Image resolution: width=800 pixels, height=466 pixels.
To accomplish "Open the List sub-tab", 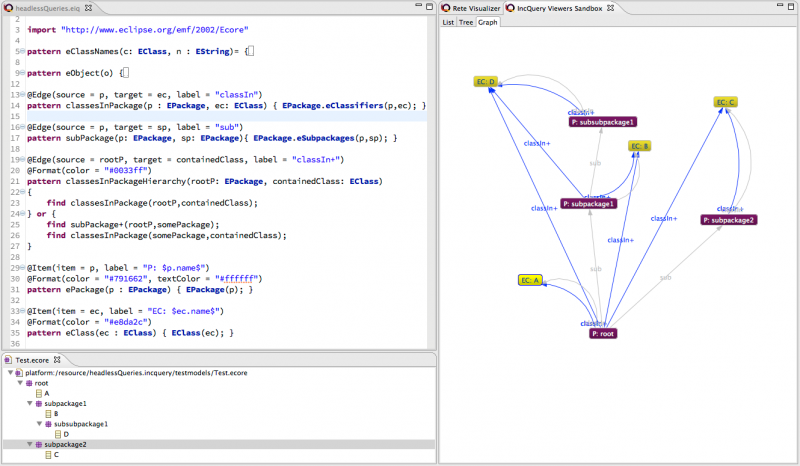I will pyautogui.click(x=448, y=22).
